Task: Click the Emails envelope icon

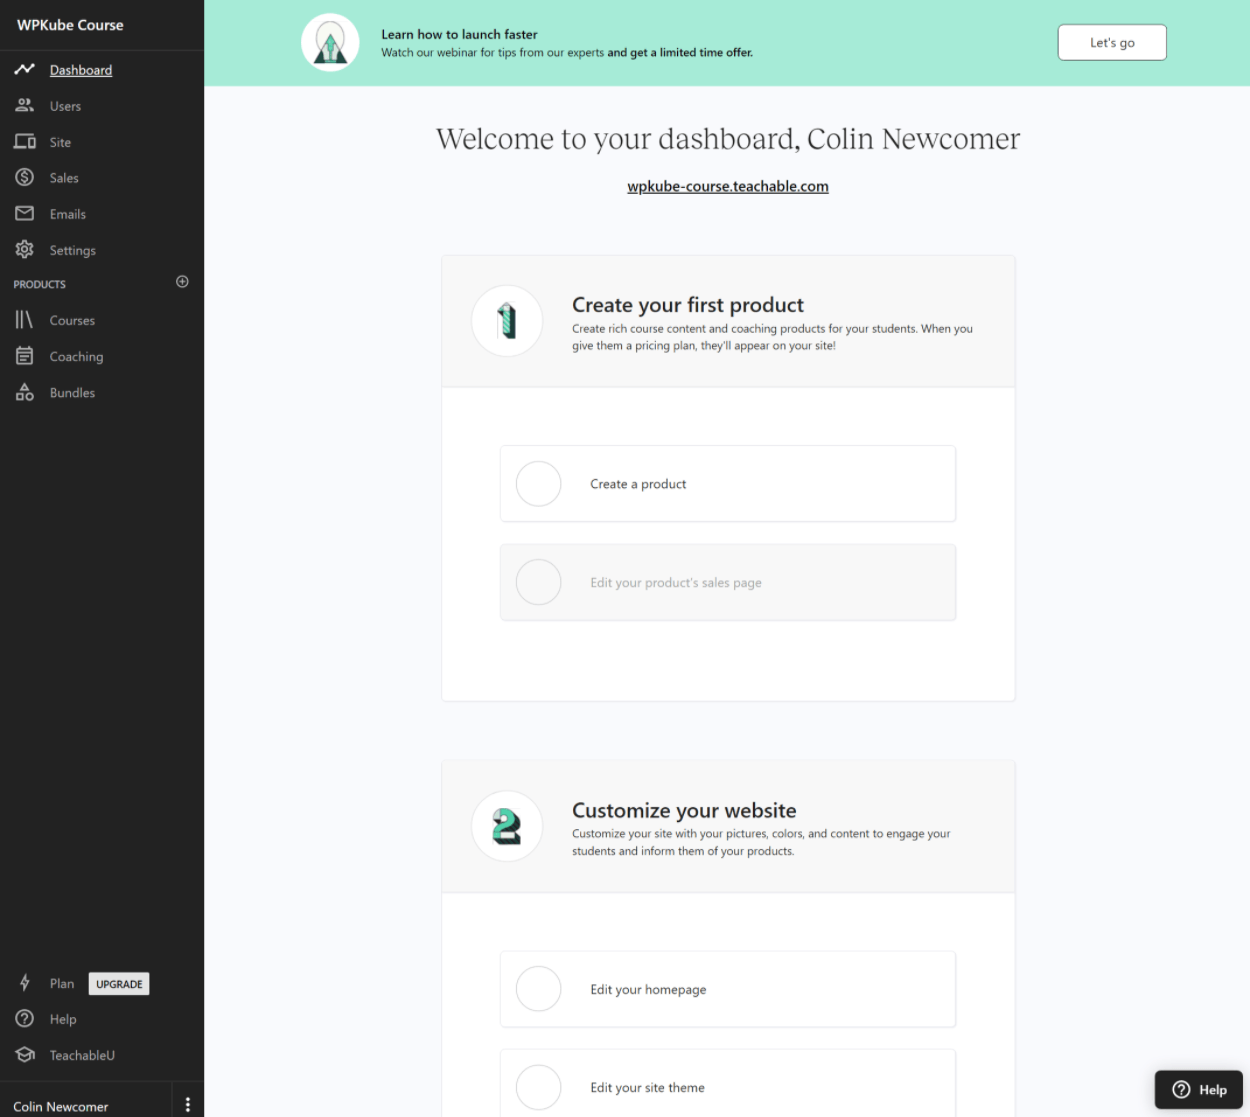Action: pyautogui.click(x=25, y=213)
